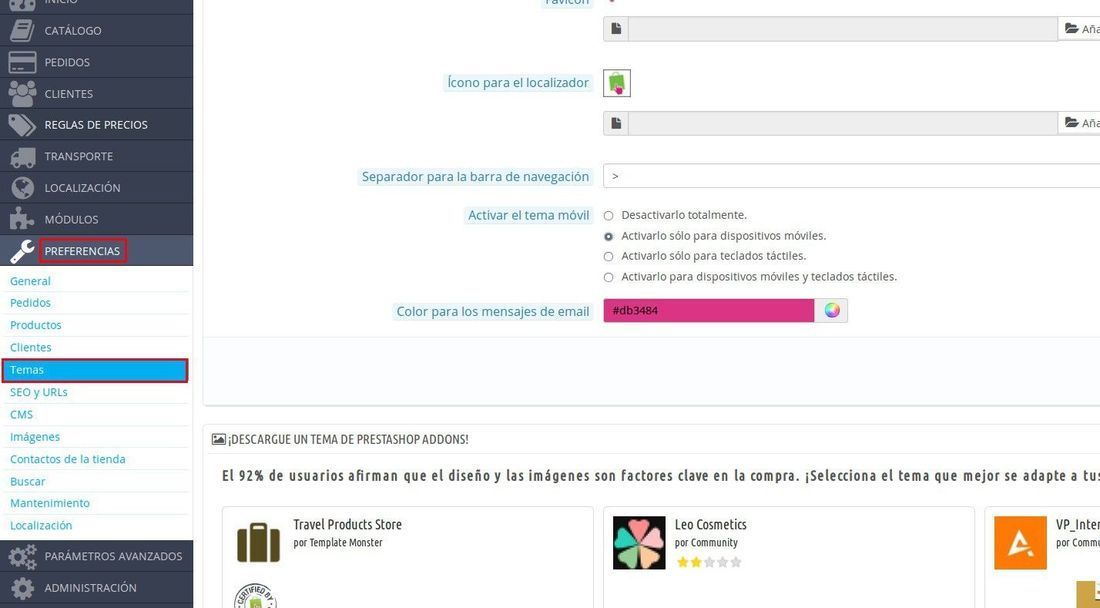Open the Clientes people icon
This screenshot has height=608, width=1100.
[22, 93]
